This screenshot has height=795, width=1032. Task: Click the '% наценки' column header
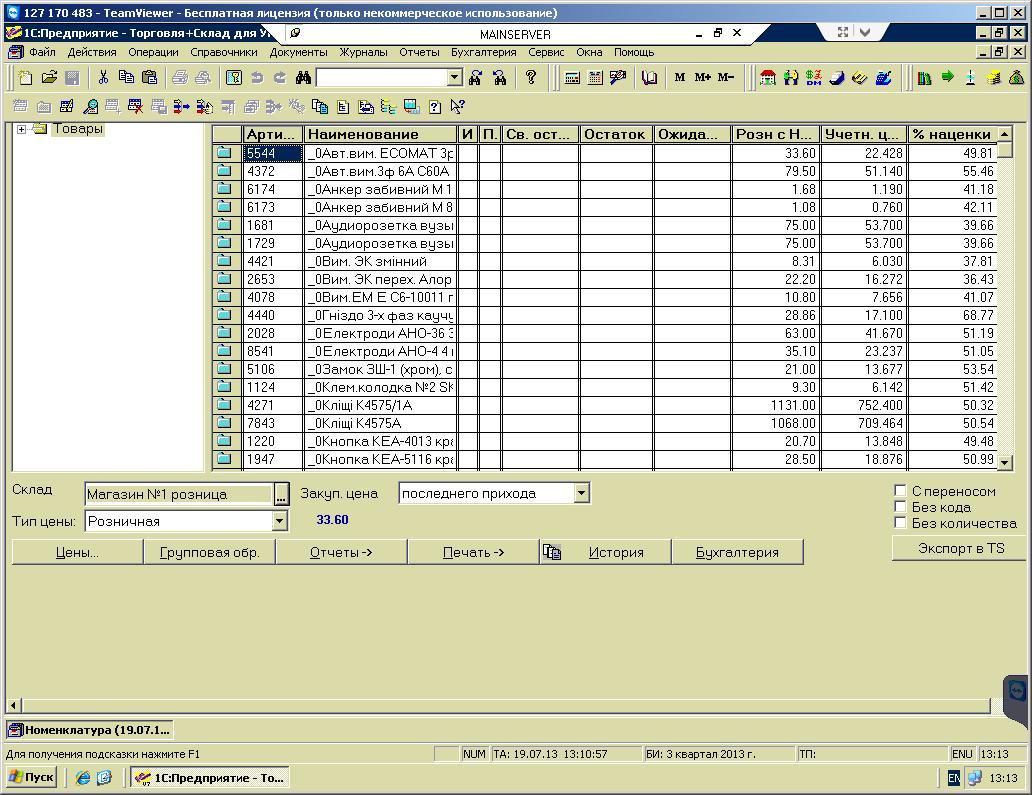pos(953,134)
